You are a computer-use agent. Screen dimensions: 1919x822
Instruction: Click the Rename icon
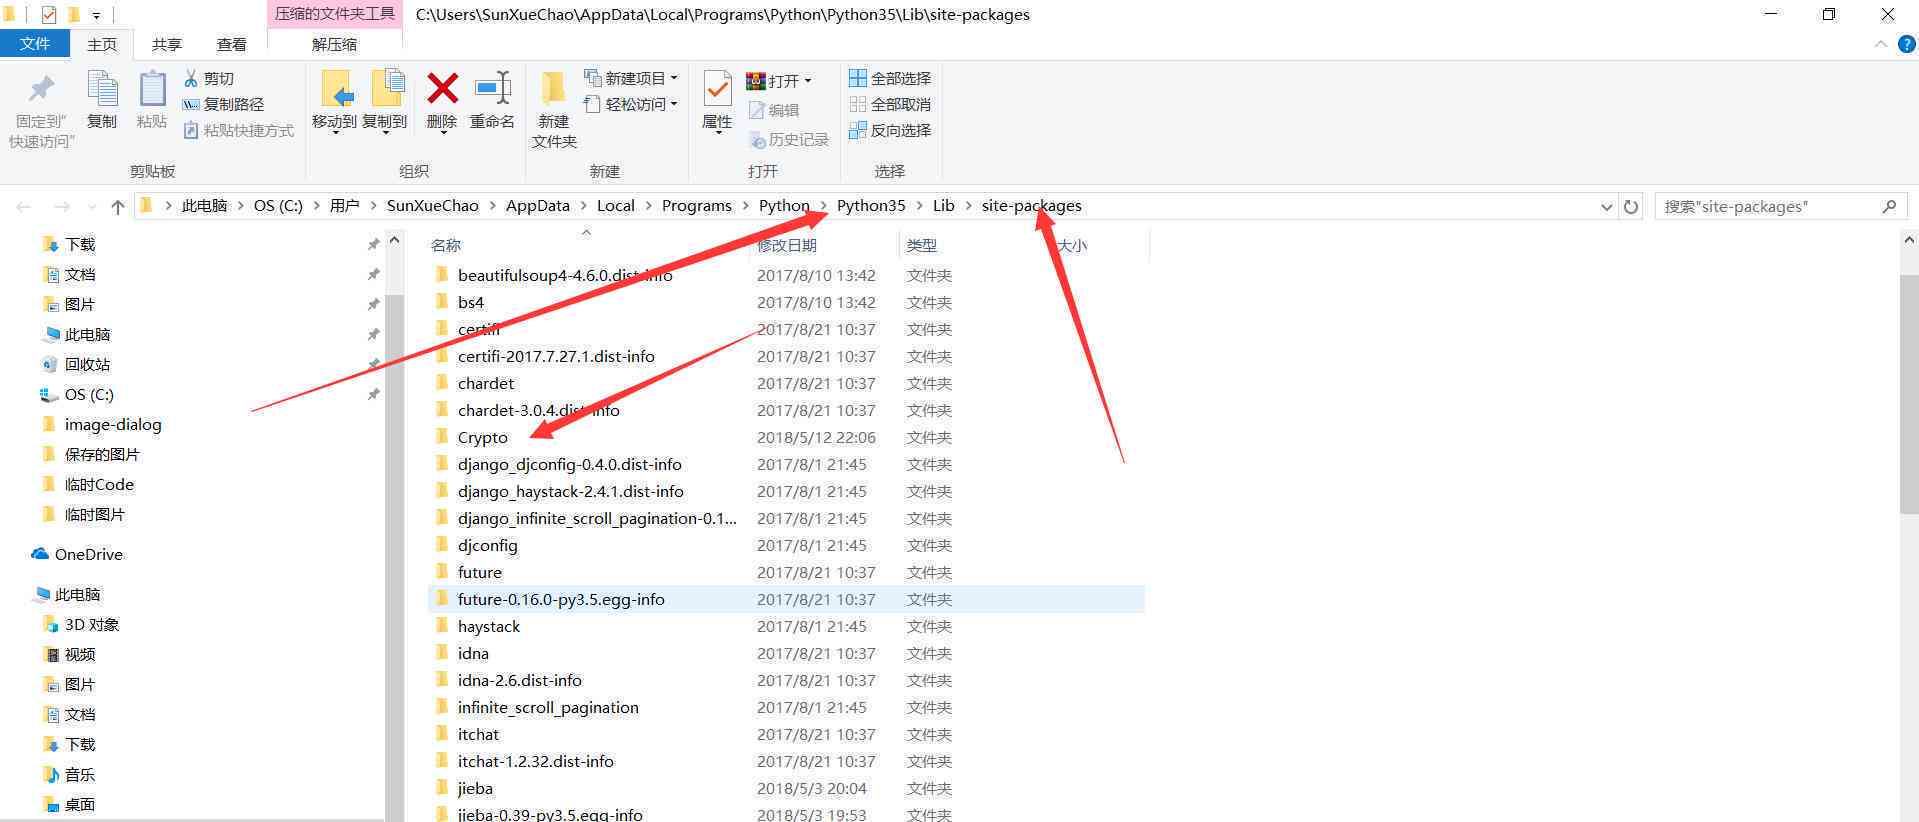[x=492, y=89]
